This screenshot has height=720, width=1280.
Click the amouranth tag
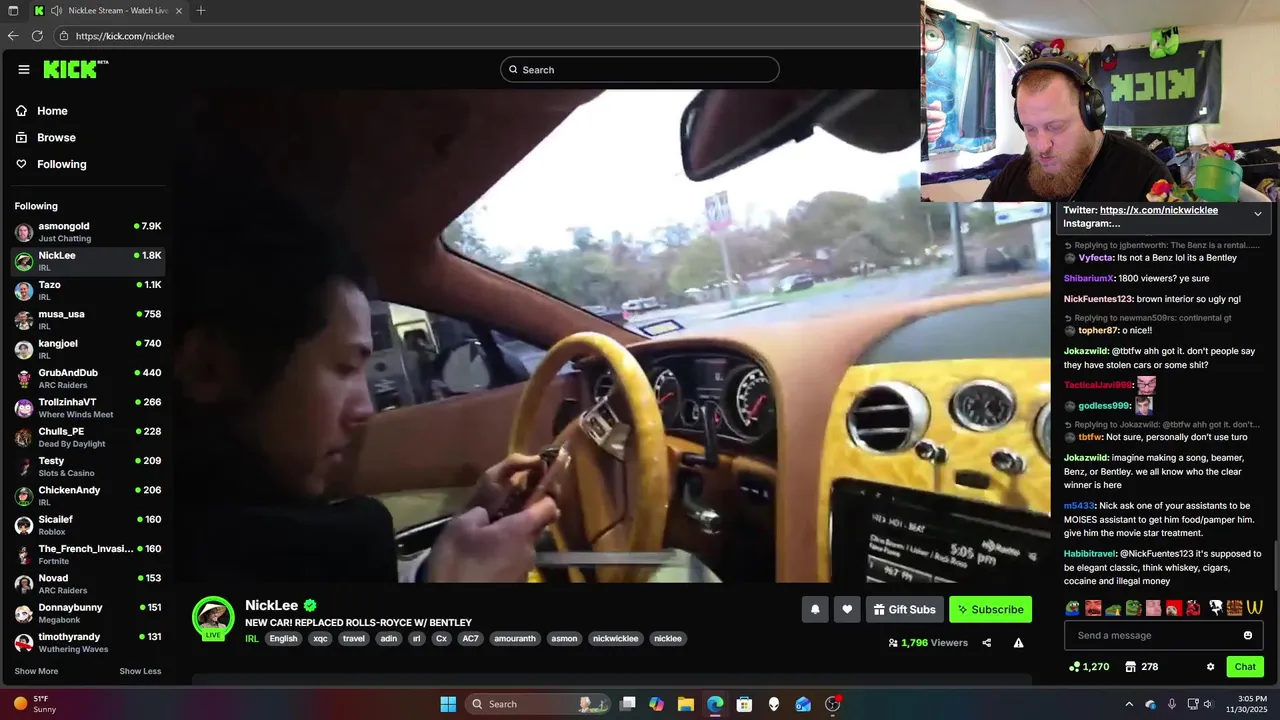tap(516, 638)
